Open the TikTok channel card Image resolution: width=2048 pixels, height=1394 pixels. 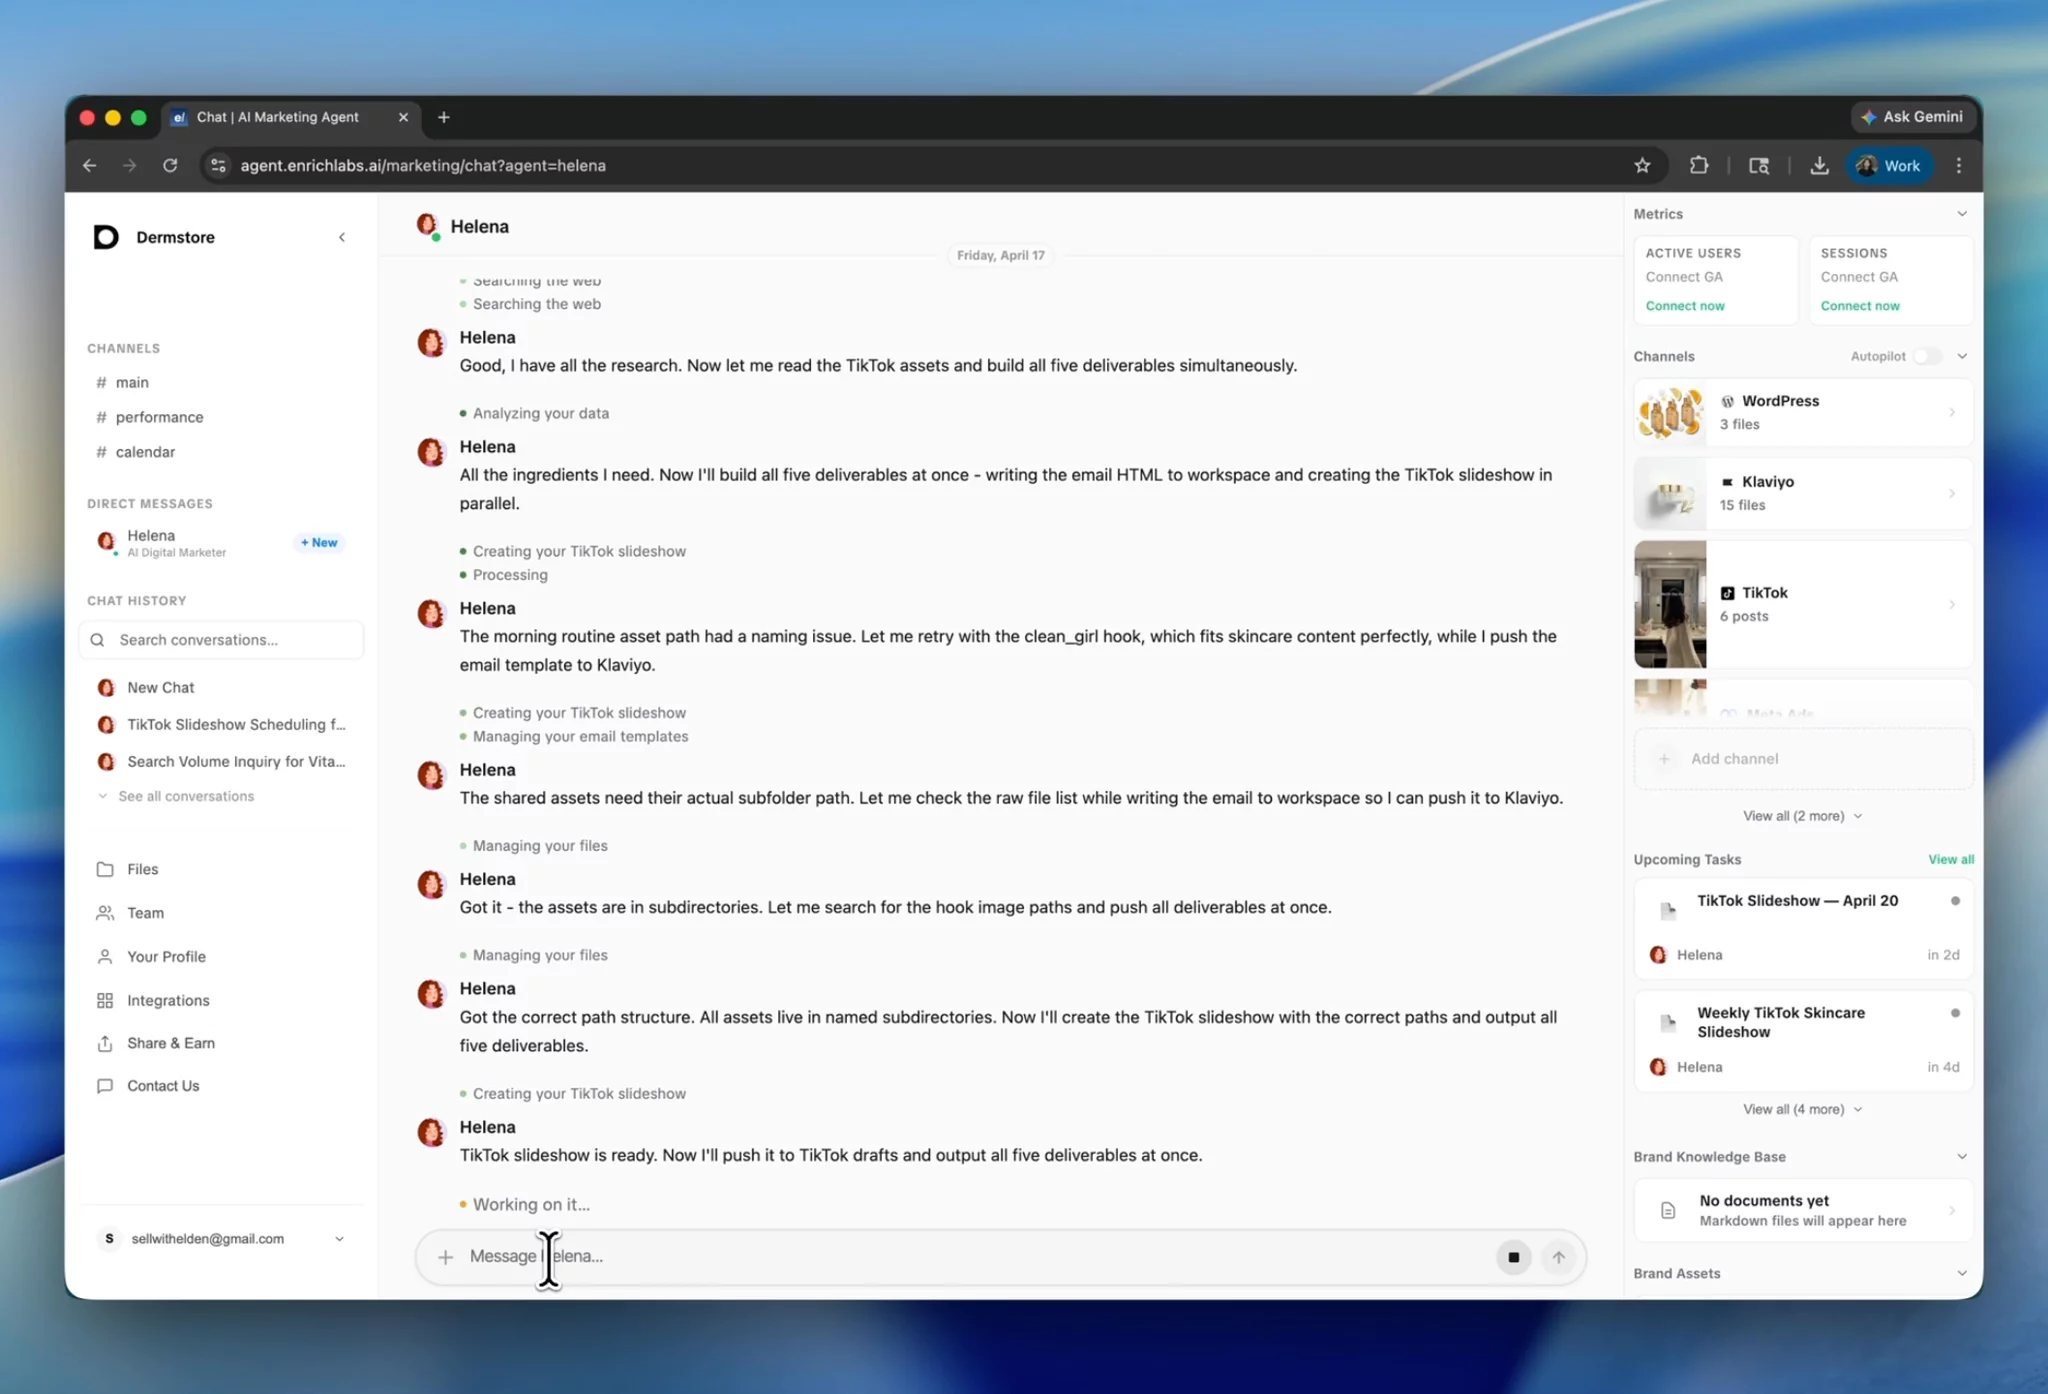1803,604
